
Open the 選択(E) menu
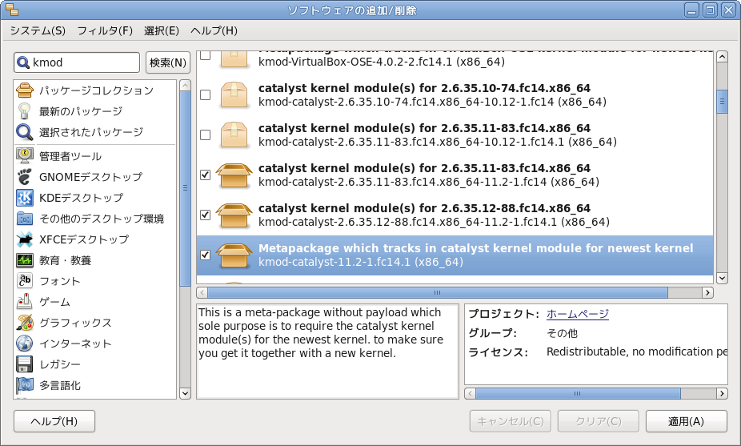[162, 31]
